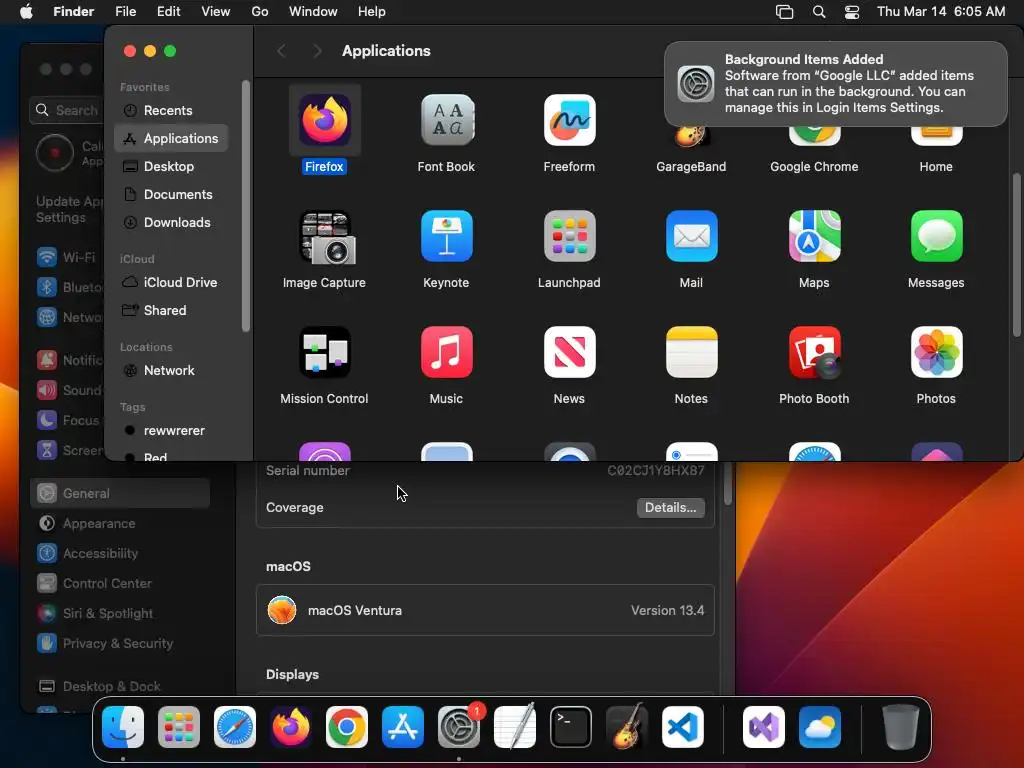Screen dimensions: 1024x768
Task: Select the Messages app icon
Action: pos(936,236)
